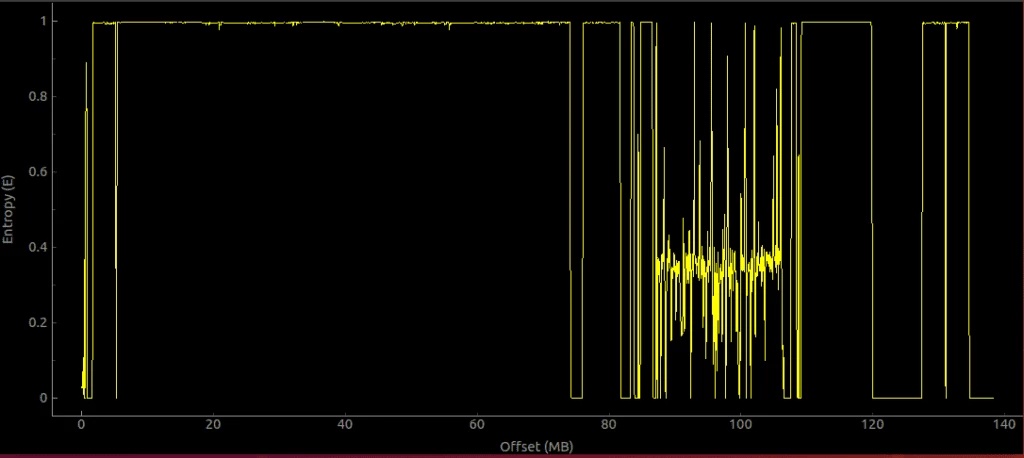The image size is (1024, 458).
Task: Click the high-entropy plateau line near 40 MB
Action: (x=345, y=23)
